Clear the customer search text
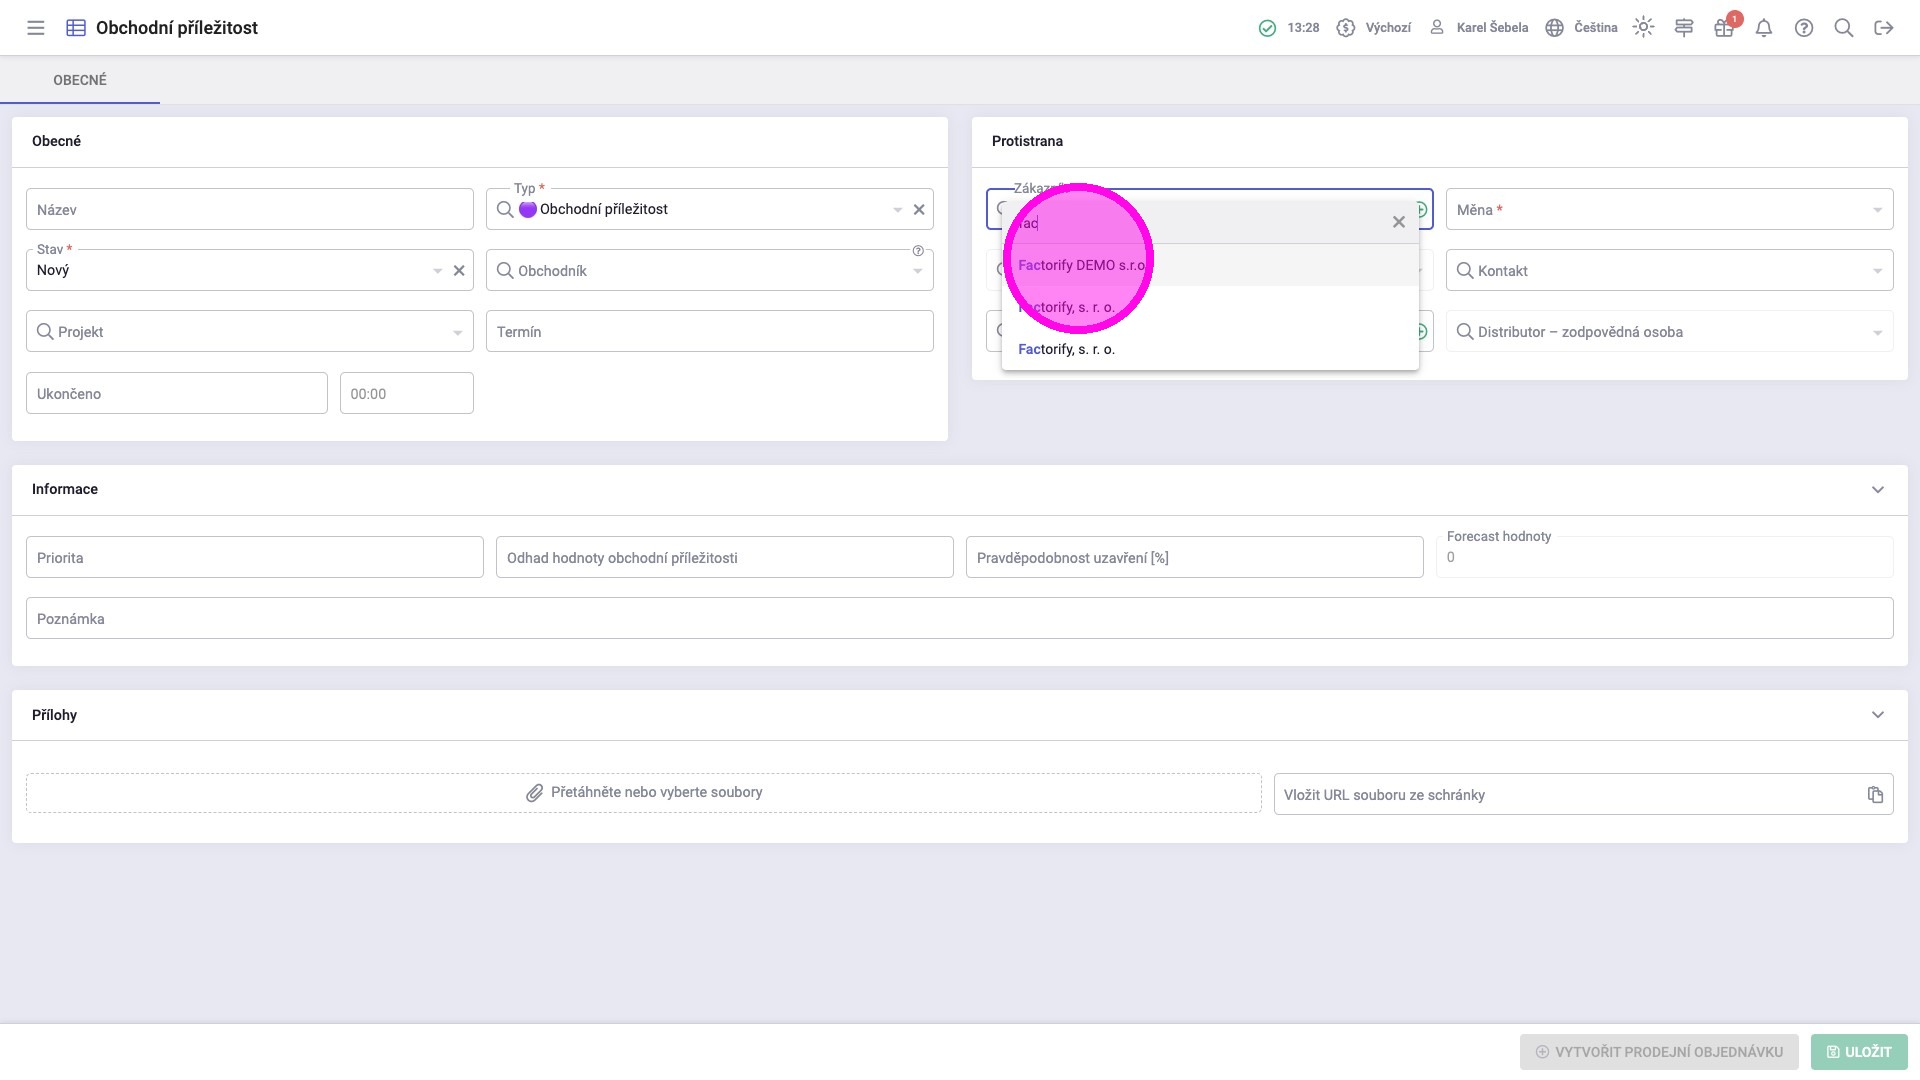1920x1080 pixels. point(1399,222)
